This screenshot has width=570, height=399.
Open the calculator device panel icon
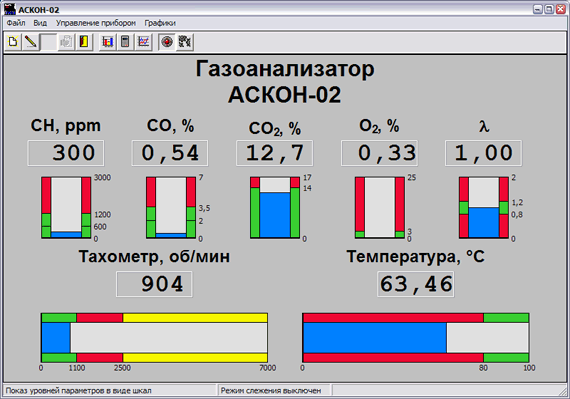click(125, 42)
